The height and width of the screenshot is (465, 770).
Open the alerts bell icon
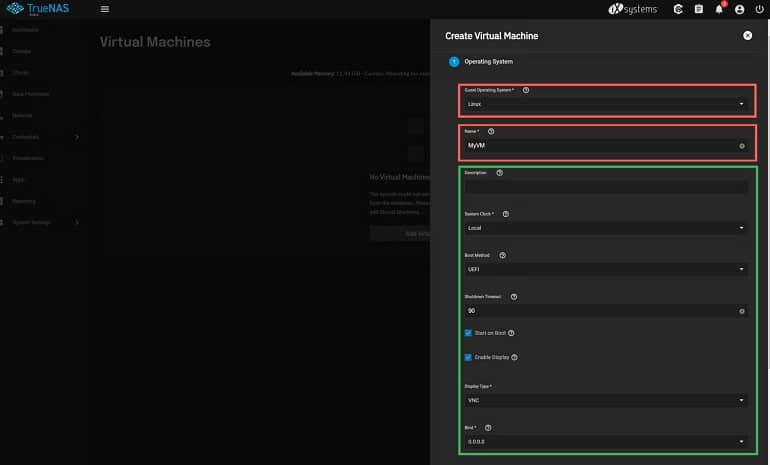(x=719, y=9)
